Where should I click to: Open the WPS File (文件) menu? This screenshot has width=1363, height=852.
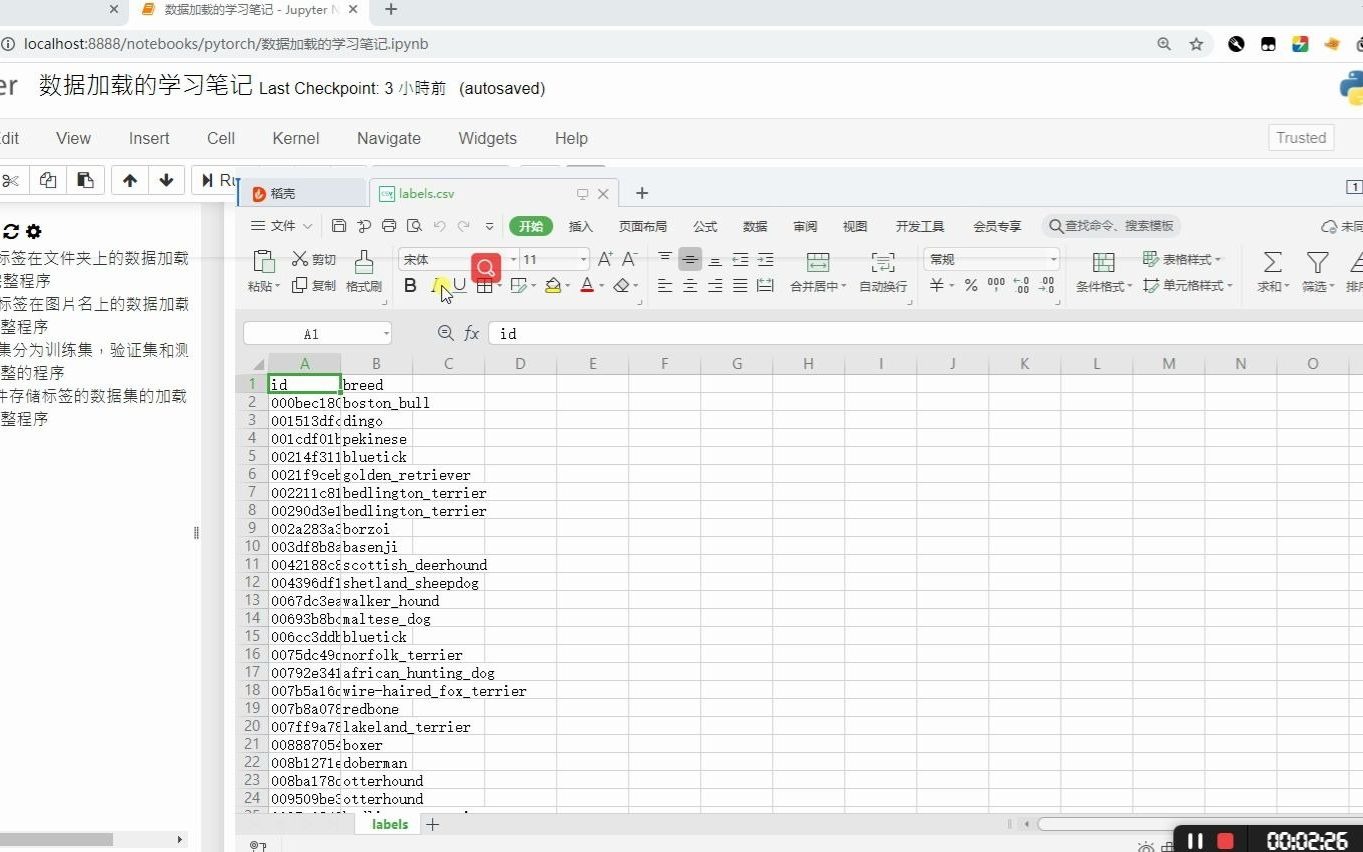281,226
